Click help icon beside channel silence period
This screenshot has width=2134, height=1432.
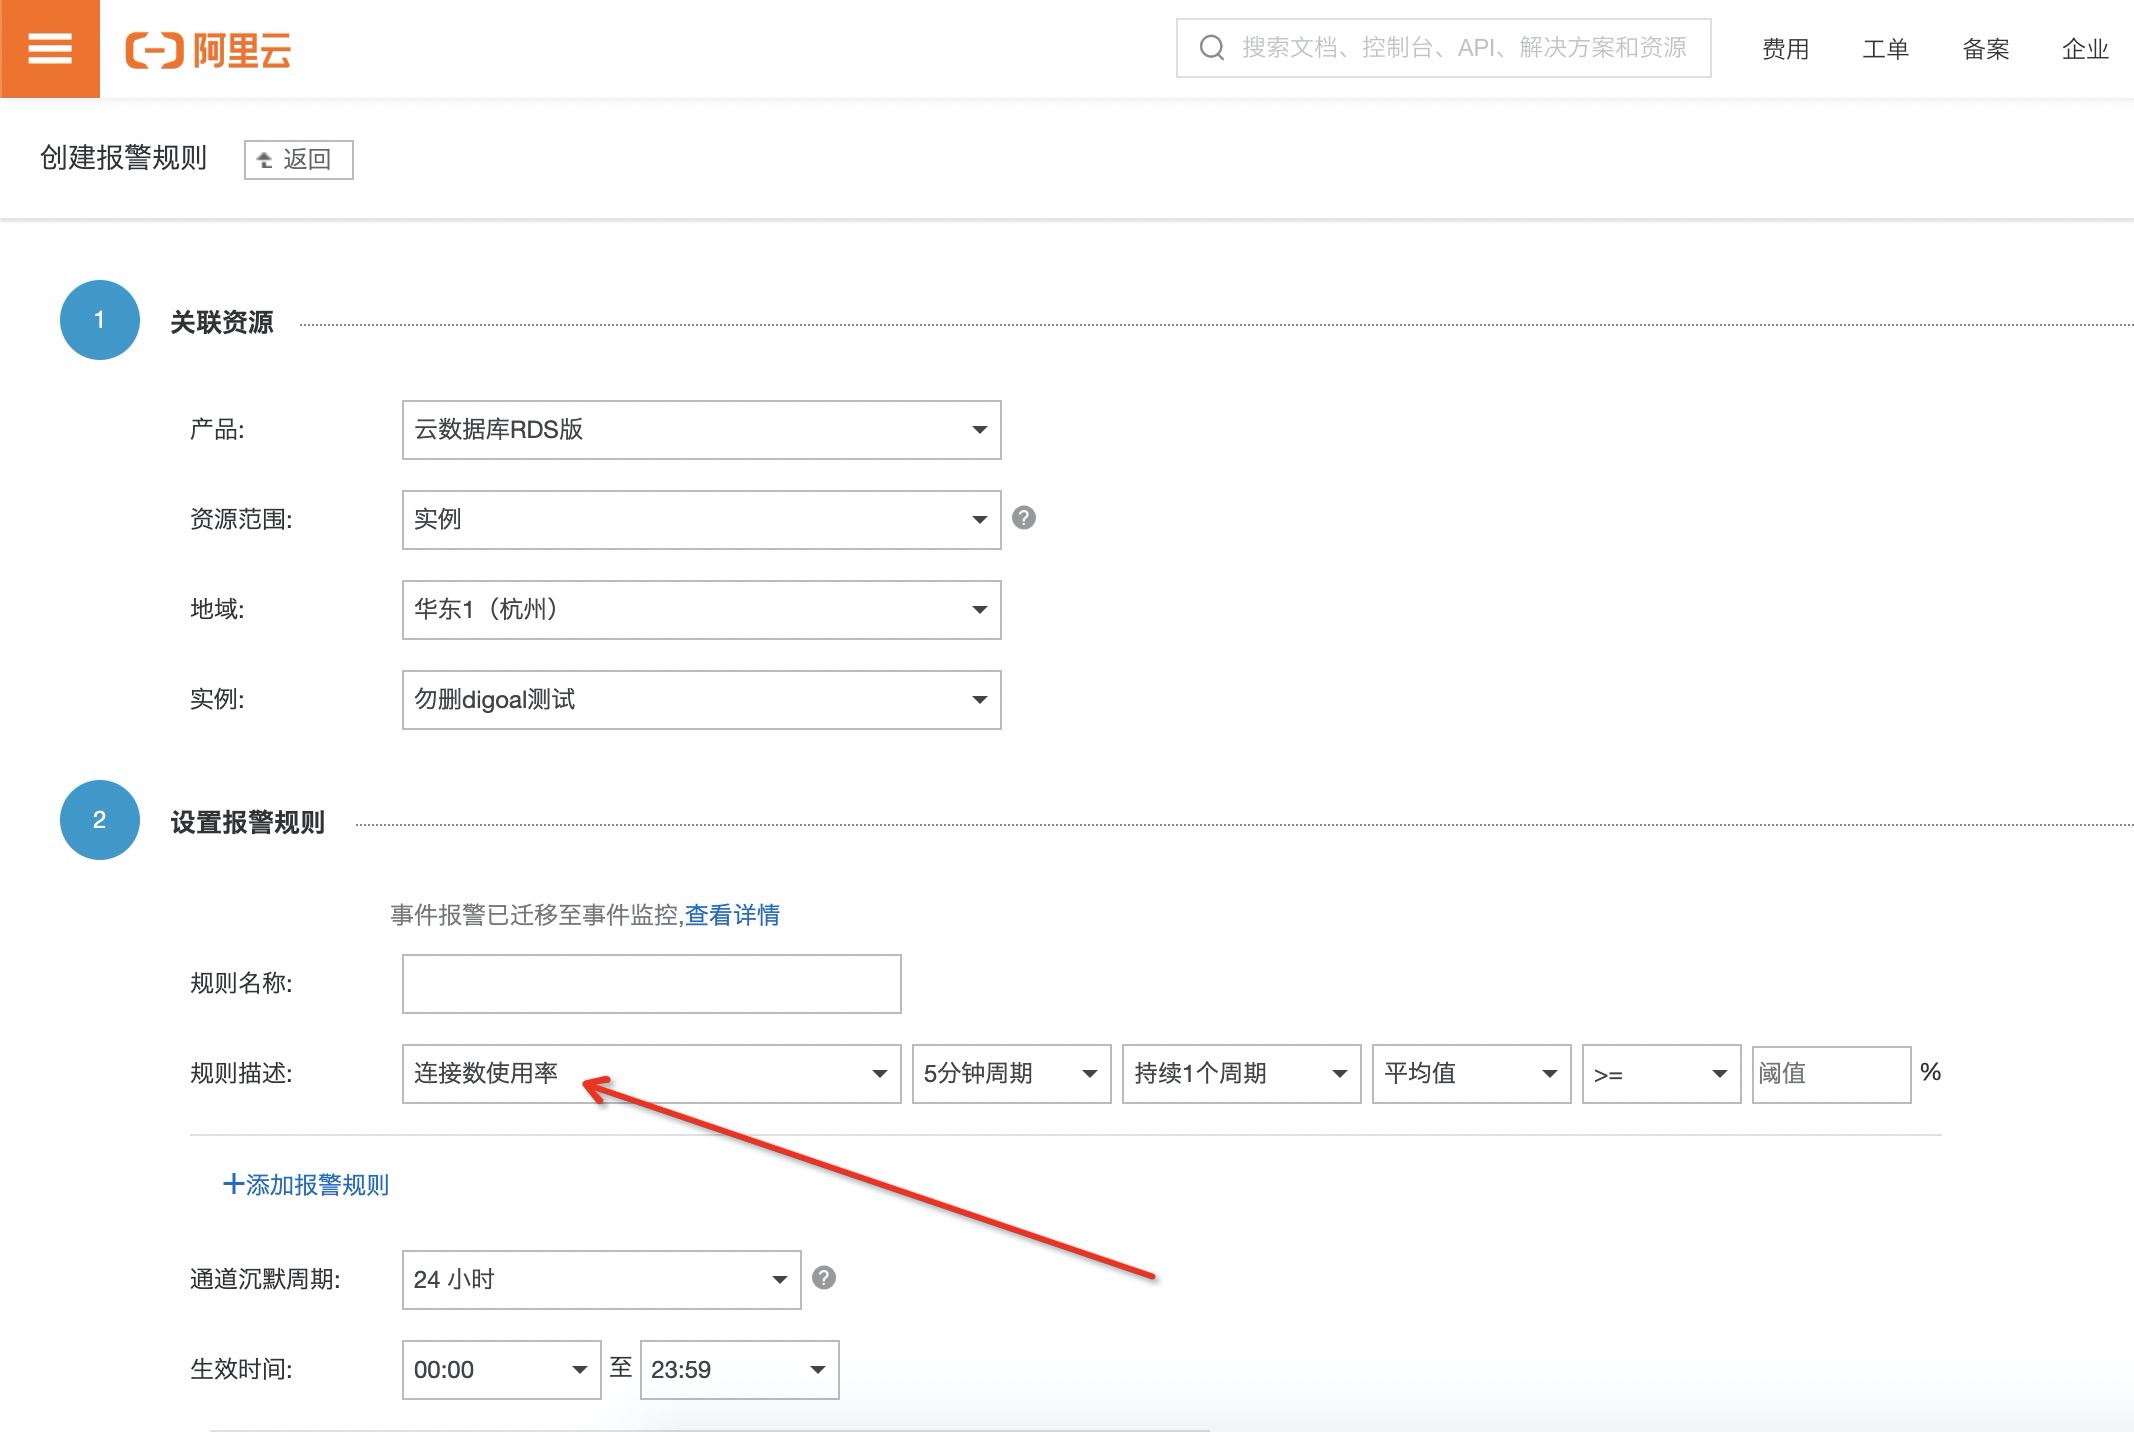pyautogui.click(x=823, y=1278)
